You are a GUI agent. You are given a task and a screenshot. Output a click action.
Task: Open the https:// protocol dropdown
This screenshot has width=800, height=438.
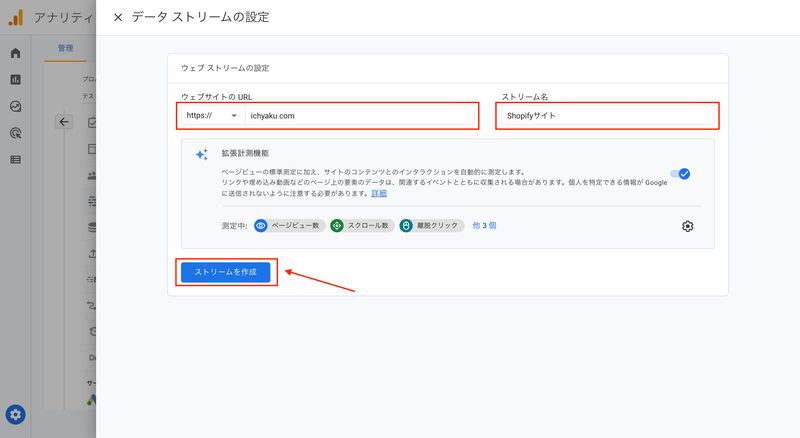coord(213,116)
